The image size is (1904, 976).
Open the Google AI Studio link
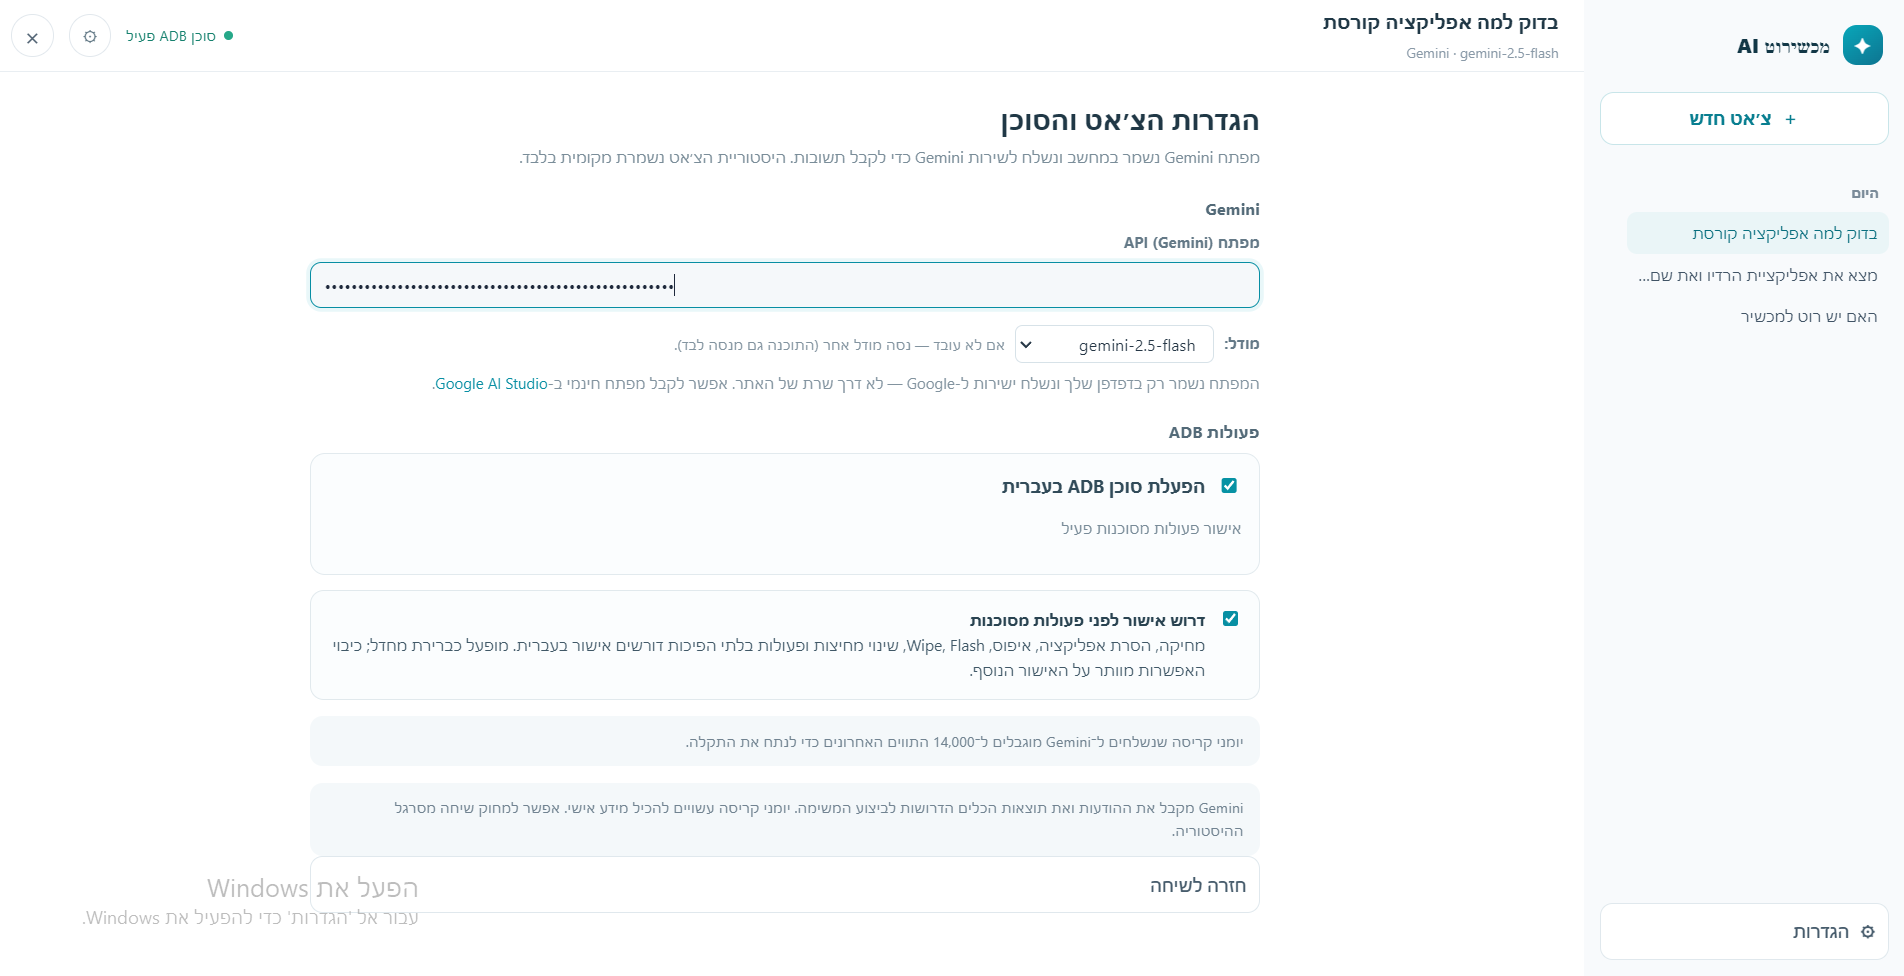pyautogui.click(x=491, y=384)
